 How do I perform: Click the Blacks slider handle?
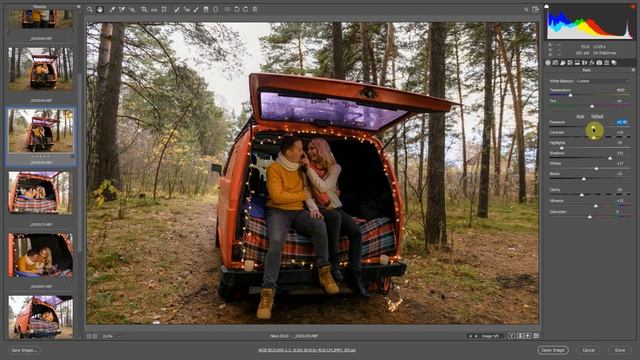click(x=584, y=179)
